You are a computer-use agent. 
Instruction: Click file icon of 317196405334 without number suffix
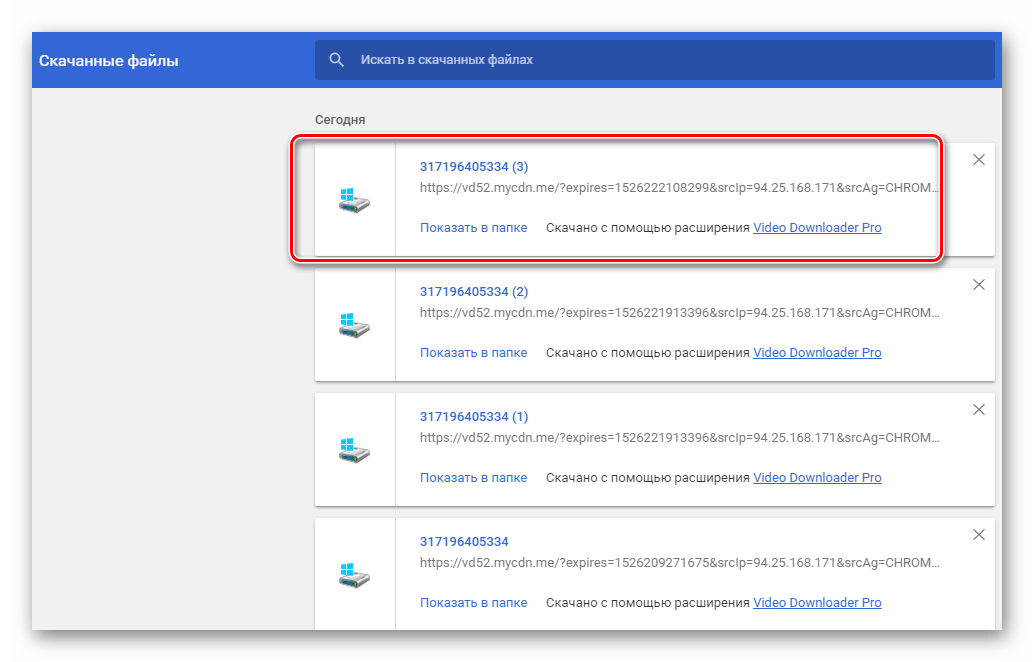pos(355,575)
